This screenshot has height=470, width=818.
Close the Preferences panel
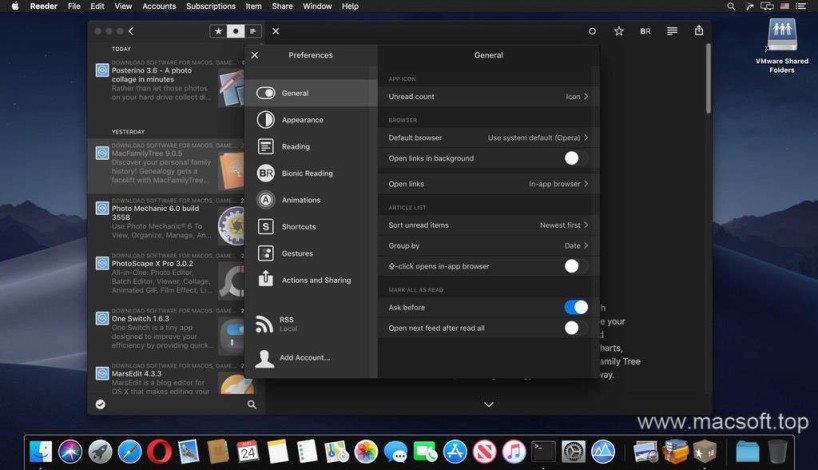[x=254, y=55]
